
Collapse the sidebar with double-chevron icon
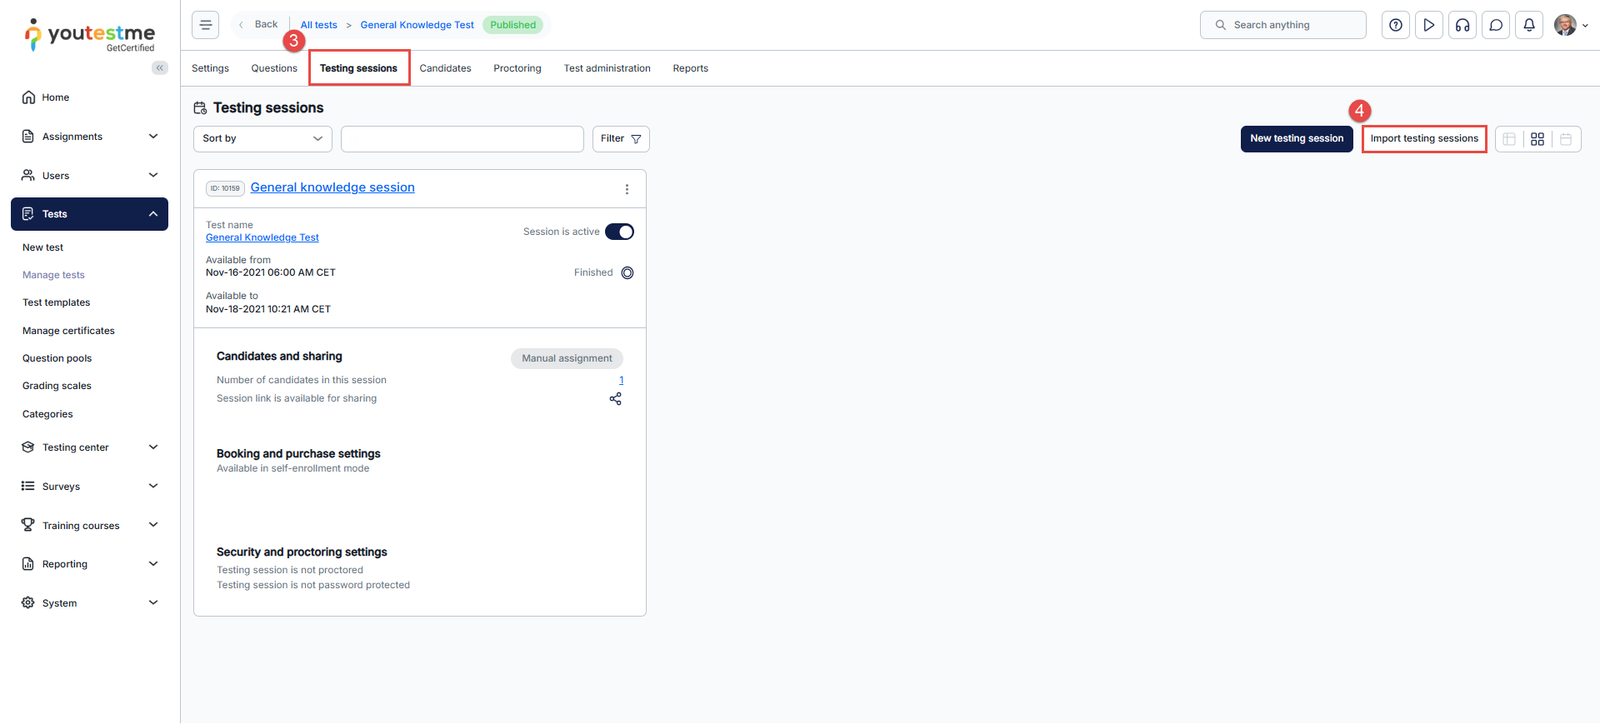pyautogui.click(x=160, y=68)
